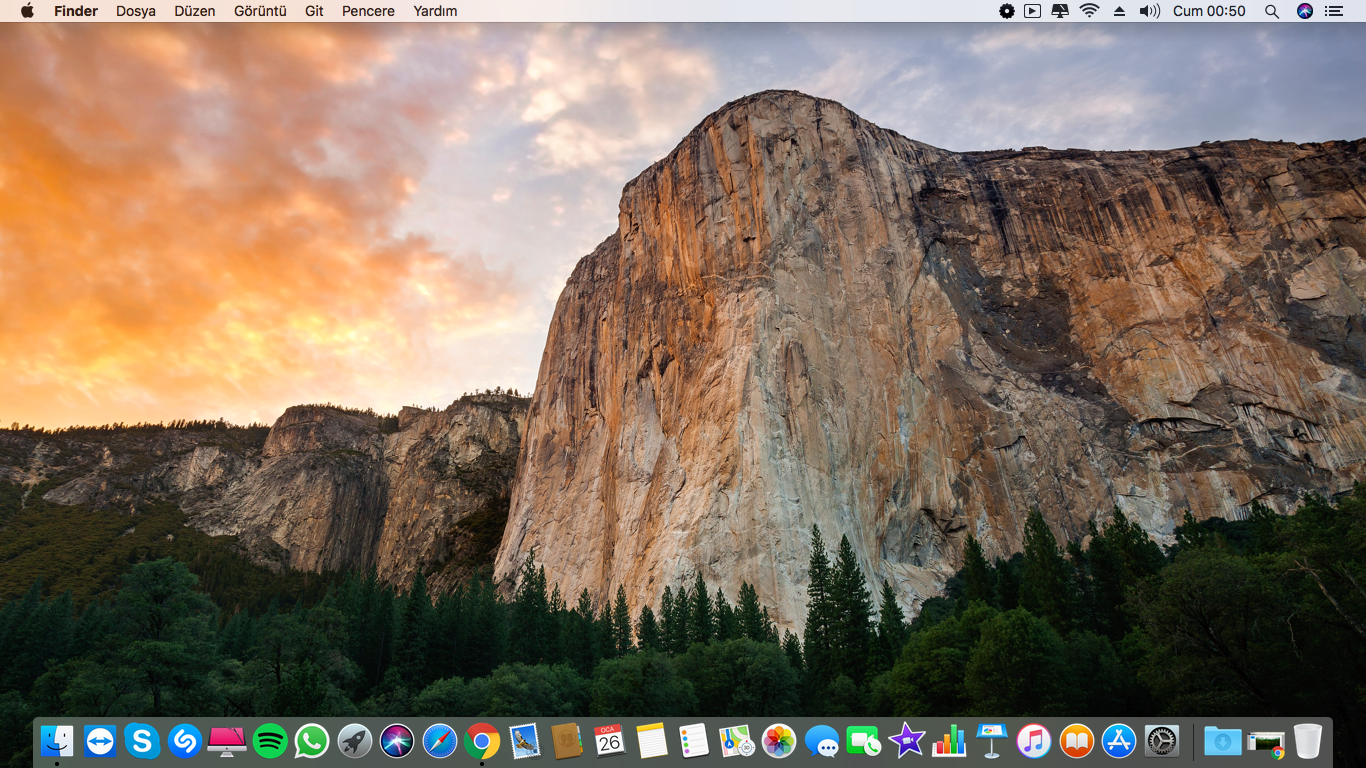Open Launchpad rocket icon
The image size is (1366, 768).
355,741
